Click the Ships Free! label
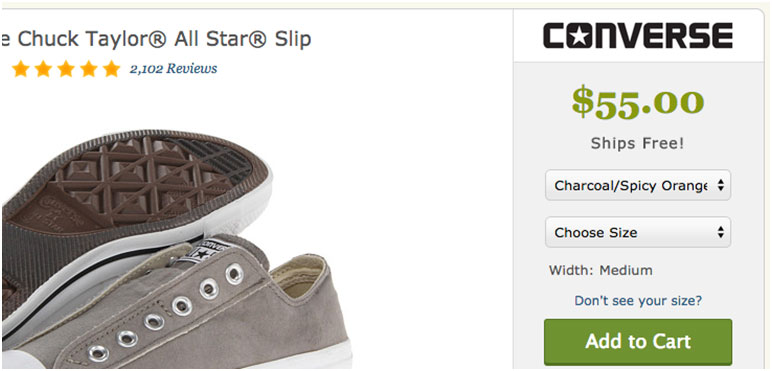This screenshot has height=371, width=772. (x=638, y=144)
